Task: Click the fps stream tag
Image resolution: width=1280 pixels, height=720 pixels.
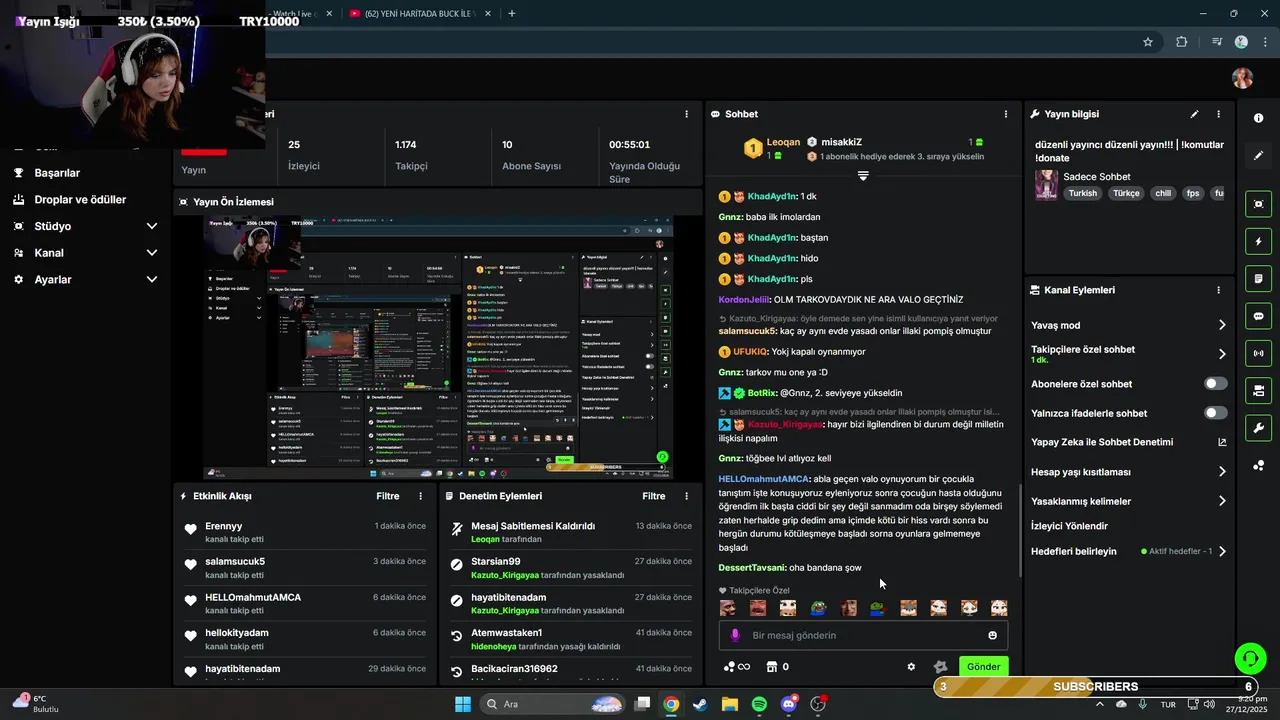Action: point(1192,193)
